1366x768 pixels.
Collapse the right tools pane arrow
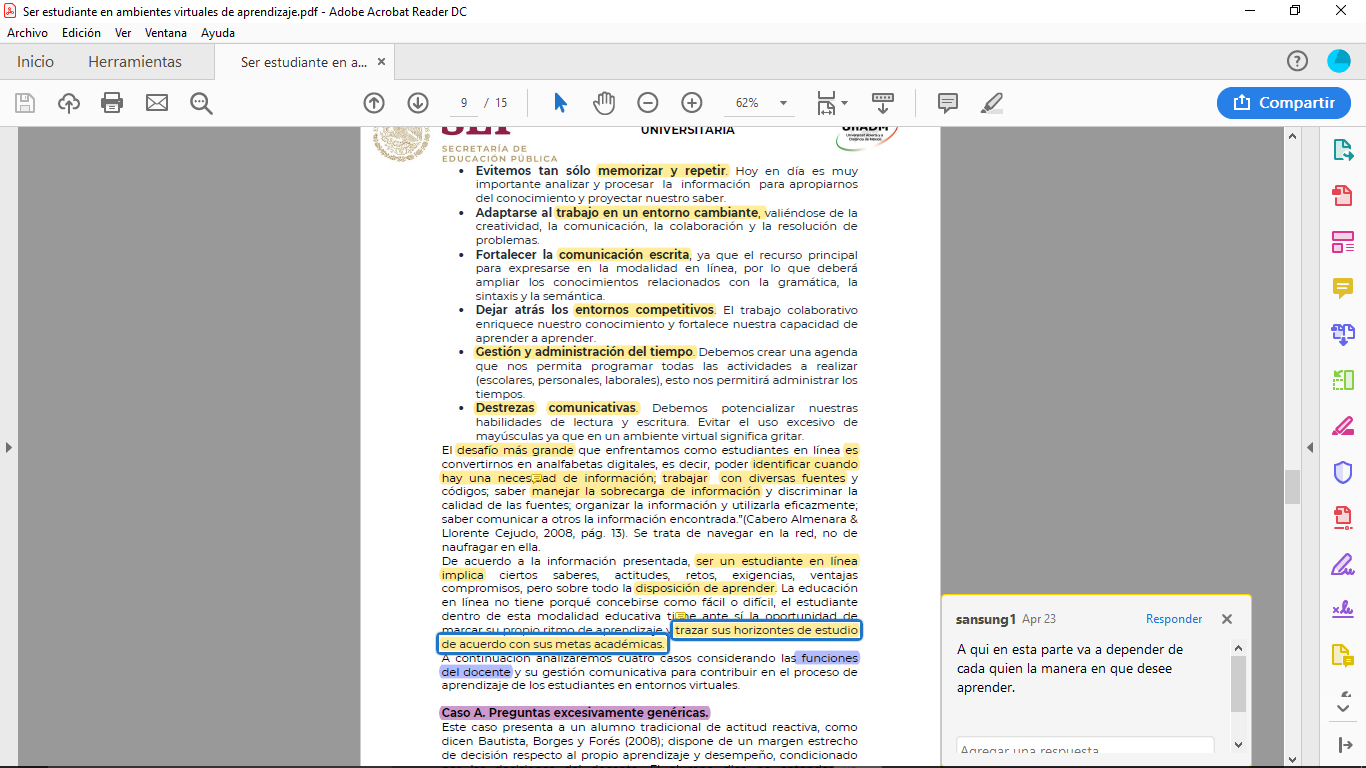[x=1310, y=447]
